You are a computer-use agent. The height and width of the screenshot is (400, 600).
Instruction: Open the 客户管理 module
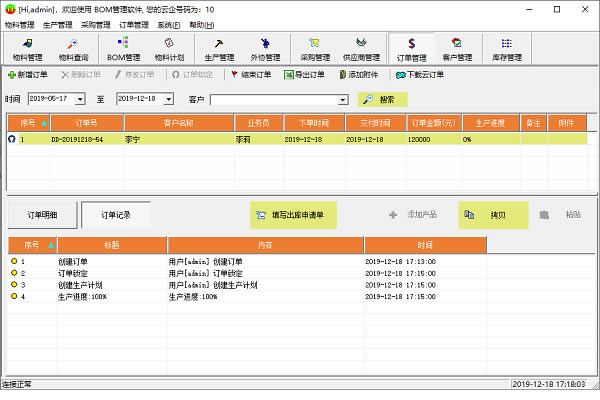(456, 48)
